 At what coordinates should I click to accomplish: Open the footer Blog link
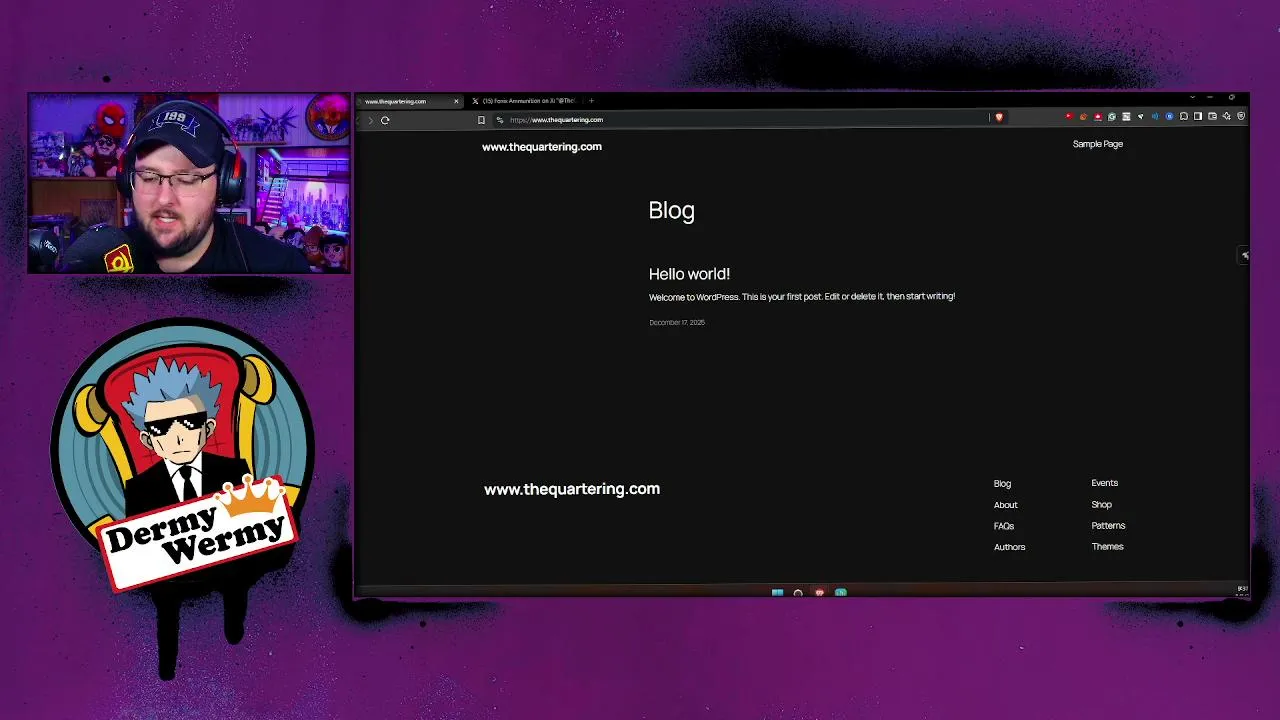pos(1002,484)
